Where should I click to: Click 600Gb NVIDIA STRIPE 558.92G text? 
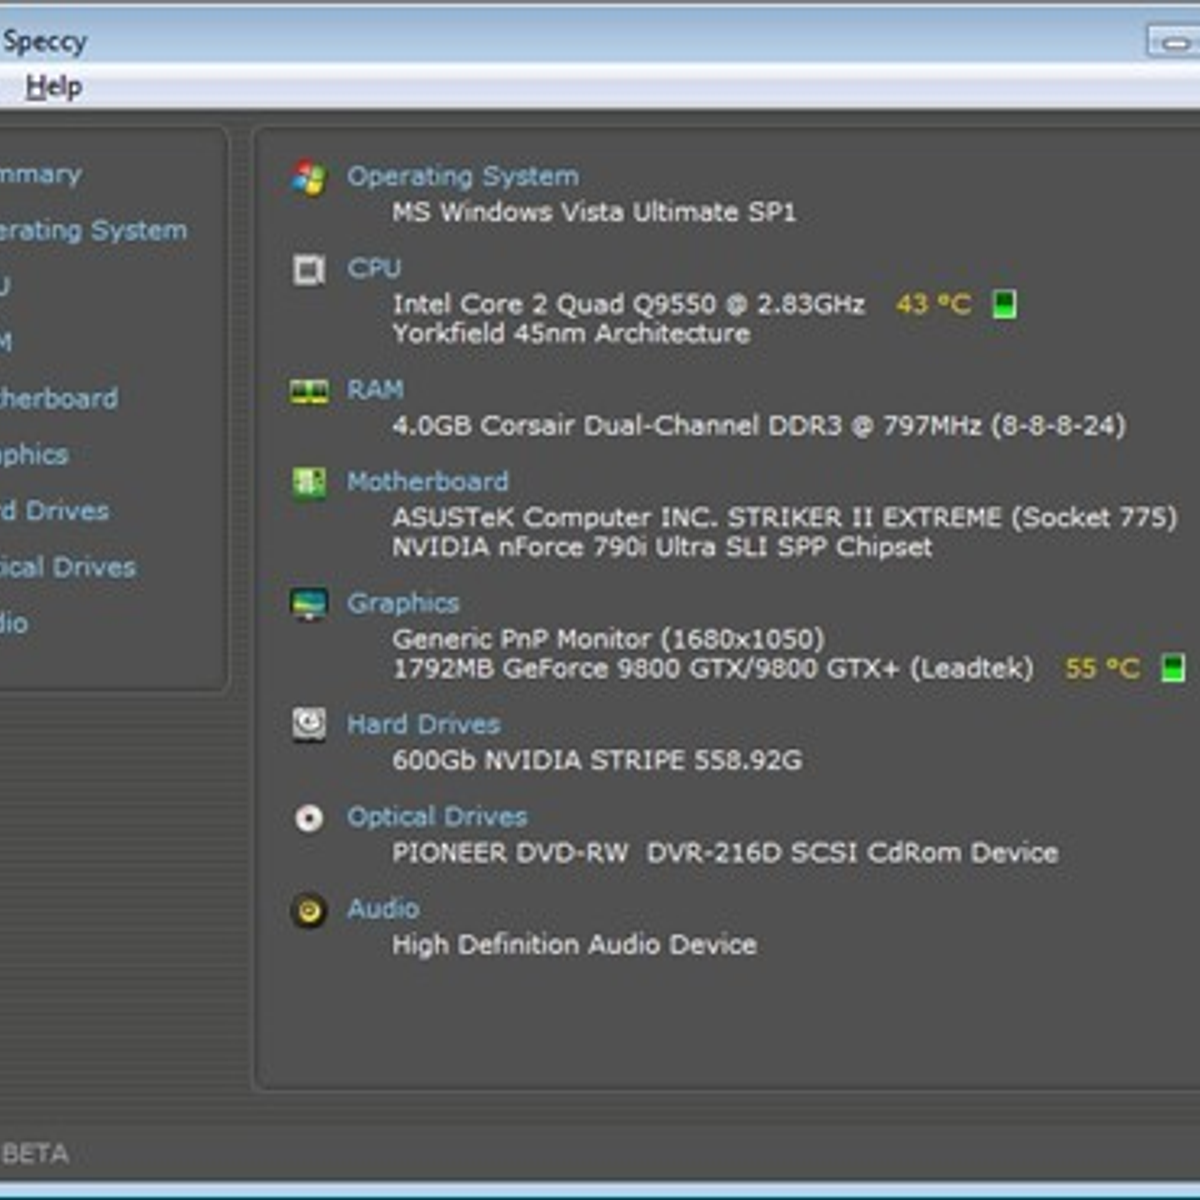pos(597,760)
